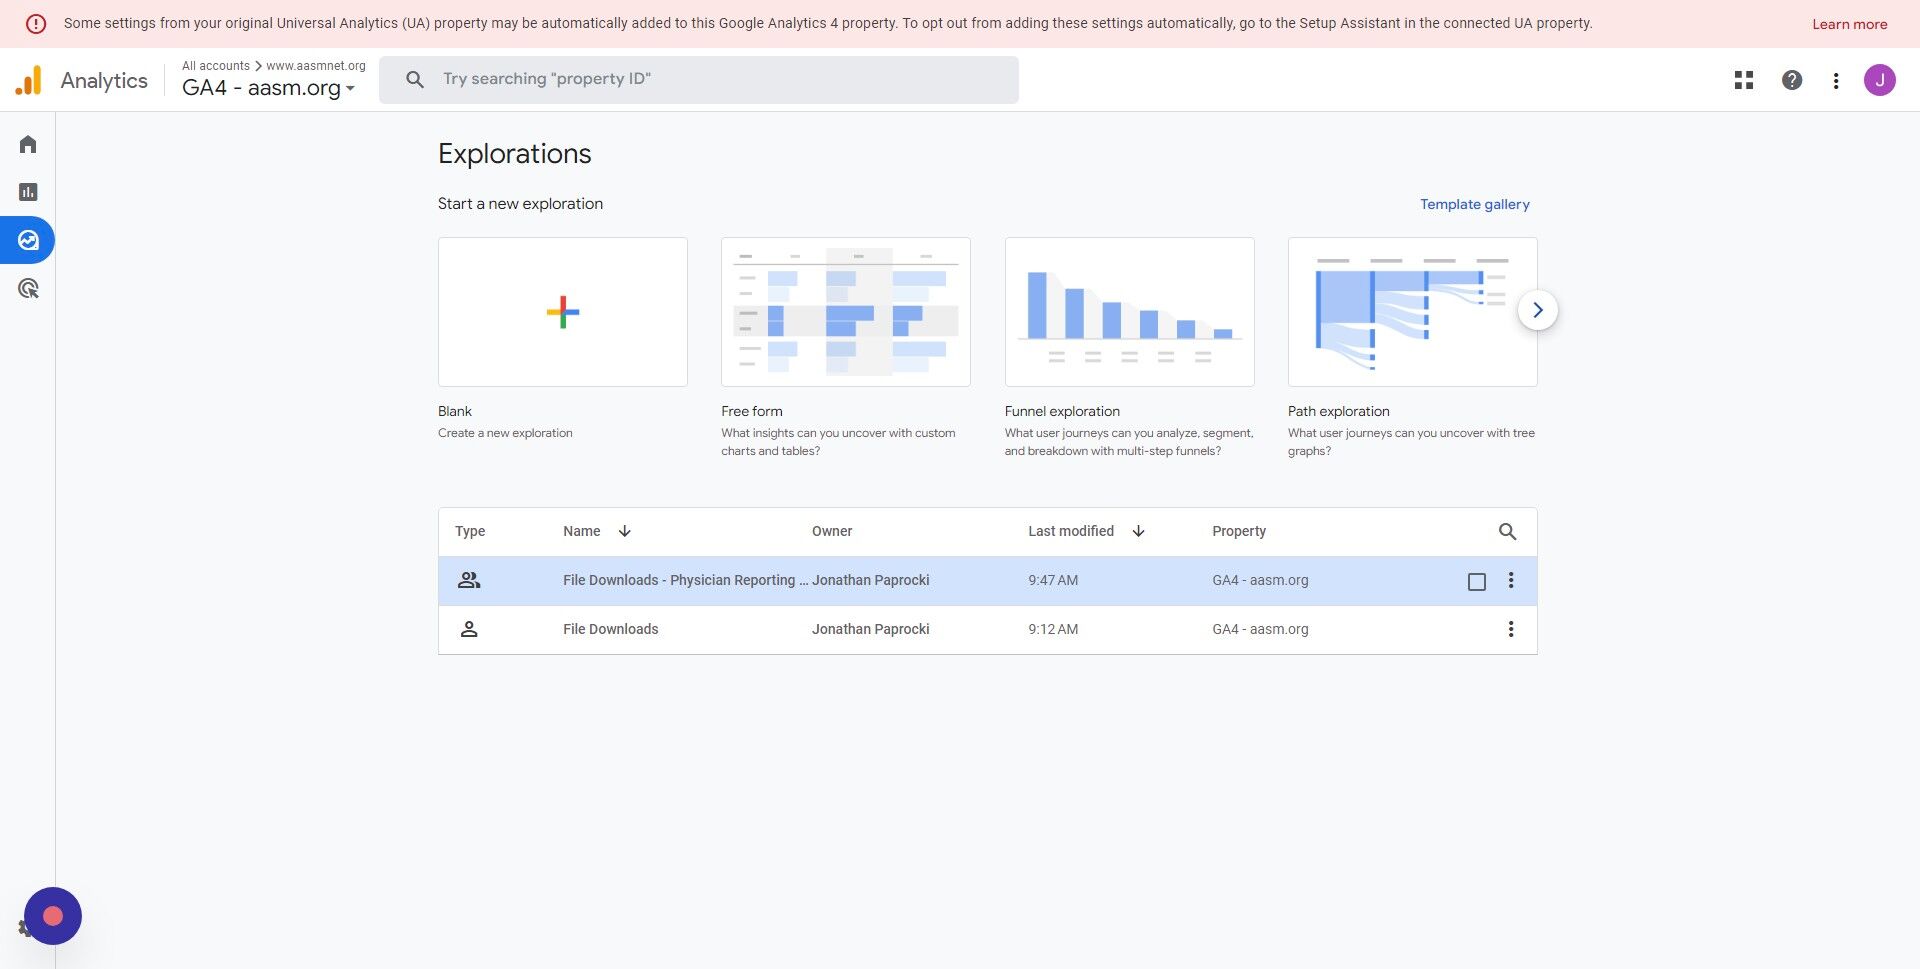Open File Downloads - Physician Reporting exploration
Screen dimensions: 1920x969
685,580
